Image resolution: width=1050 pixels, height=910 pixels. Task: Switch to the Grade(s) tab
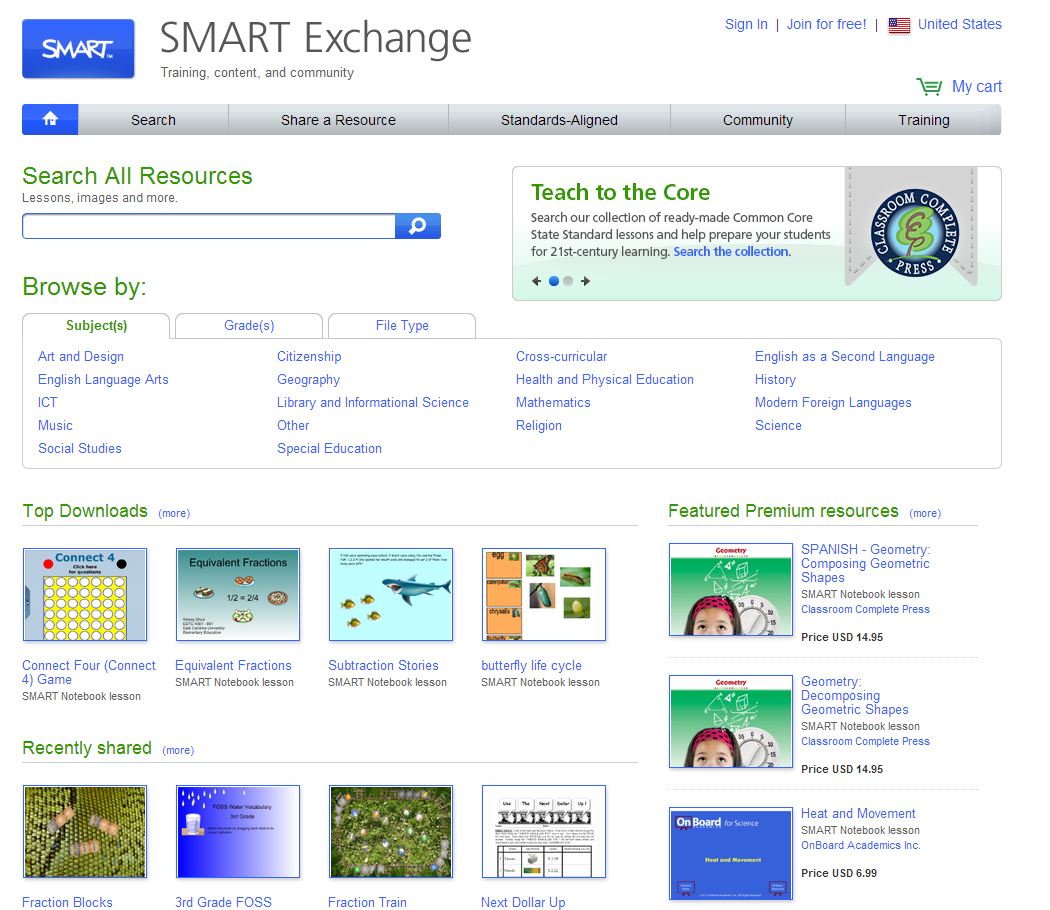click(249, 325)
